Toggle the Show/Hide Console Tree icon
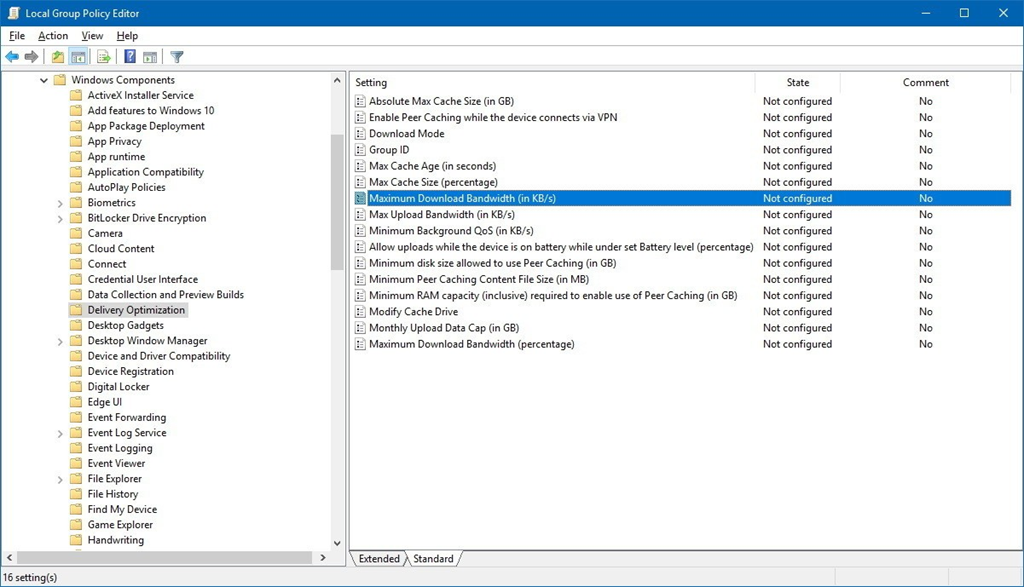This screenshot has width=1024, height=587. (x=78, y=57)
